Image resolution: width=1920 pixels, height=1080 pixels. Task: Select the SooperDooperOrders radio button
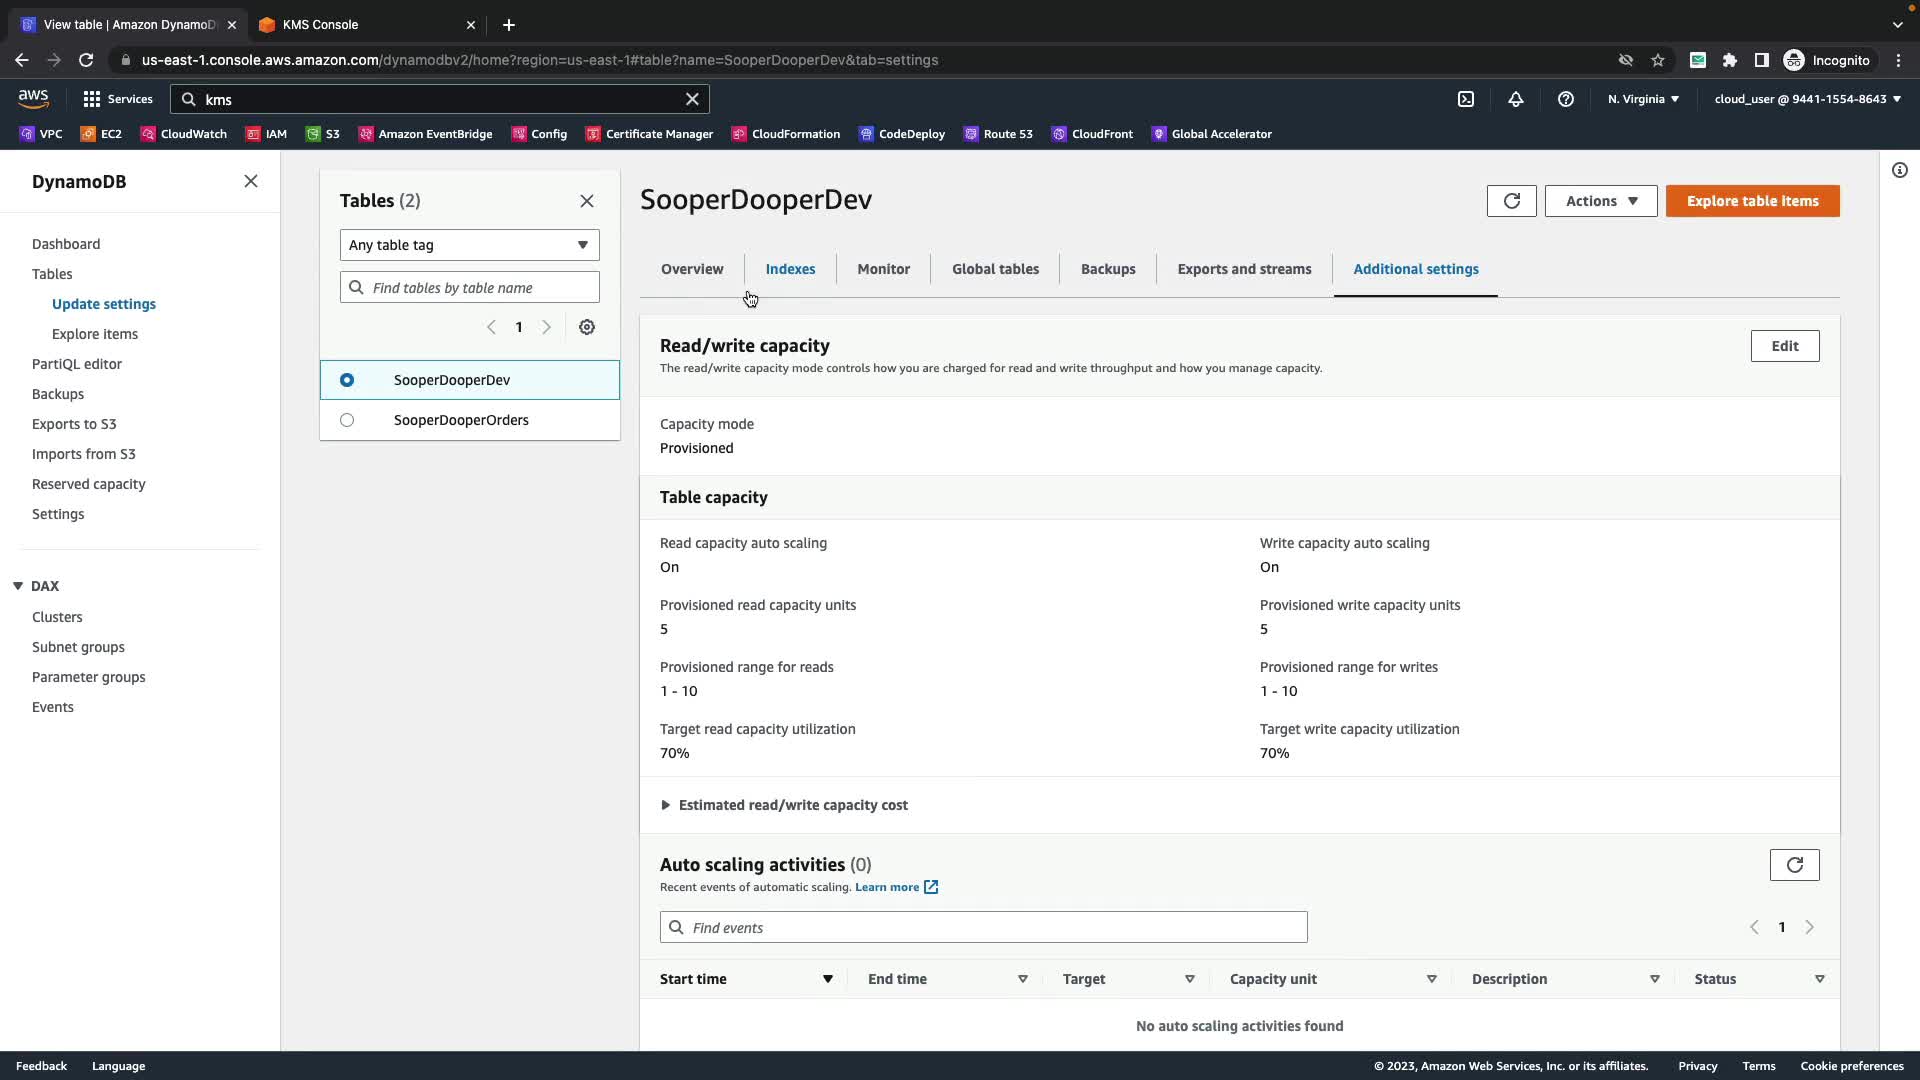[x=347, y=420]
